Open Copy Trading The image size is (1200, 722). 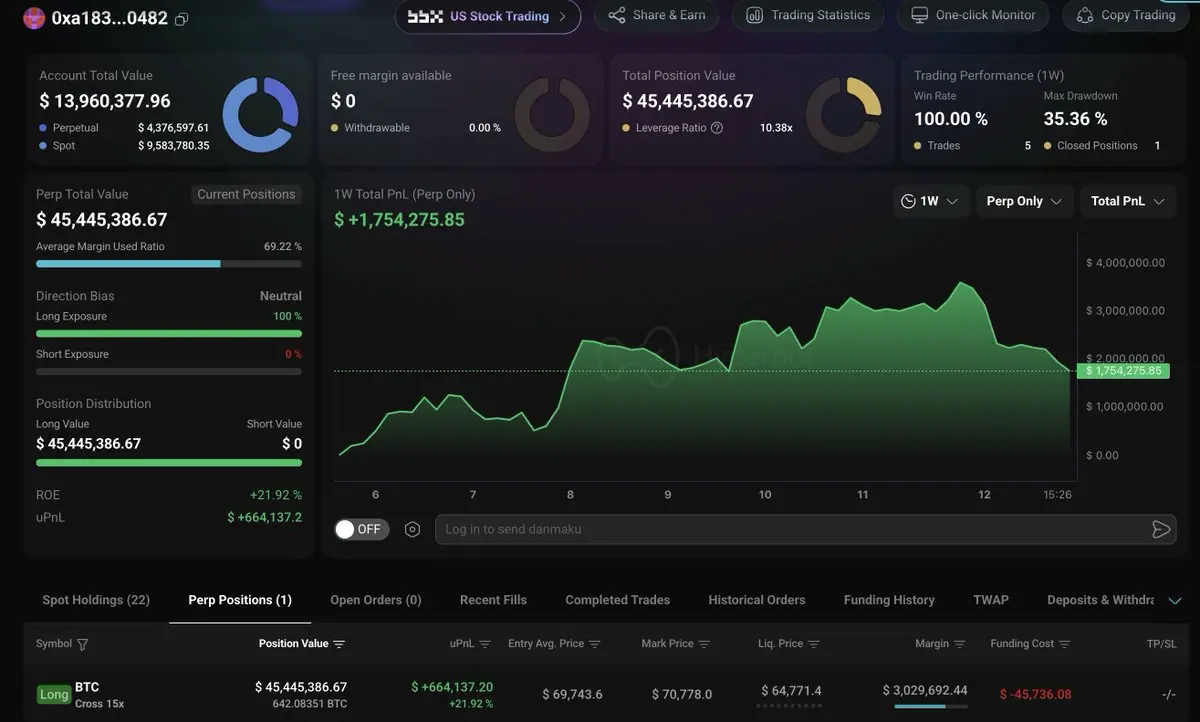(1126, 15)
